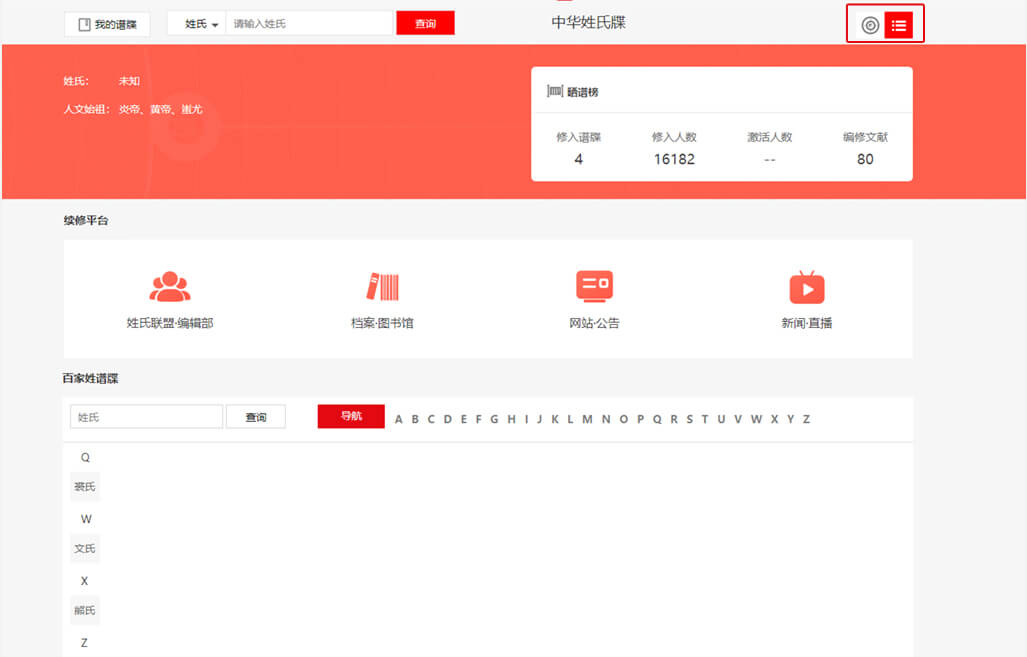Open the 新闻·直播 TV play icon
Viewport: 1027px width, 657px height.
807,287
